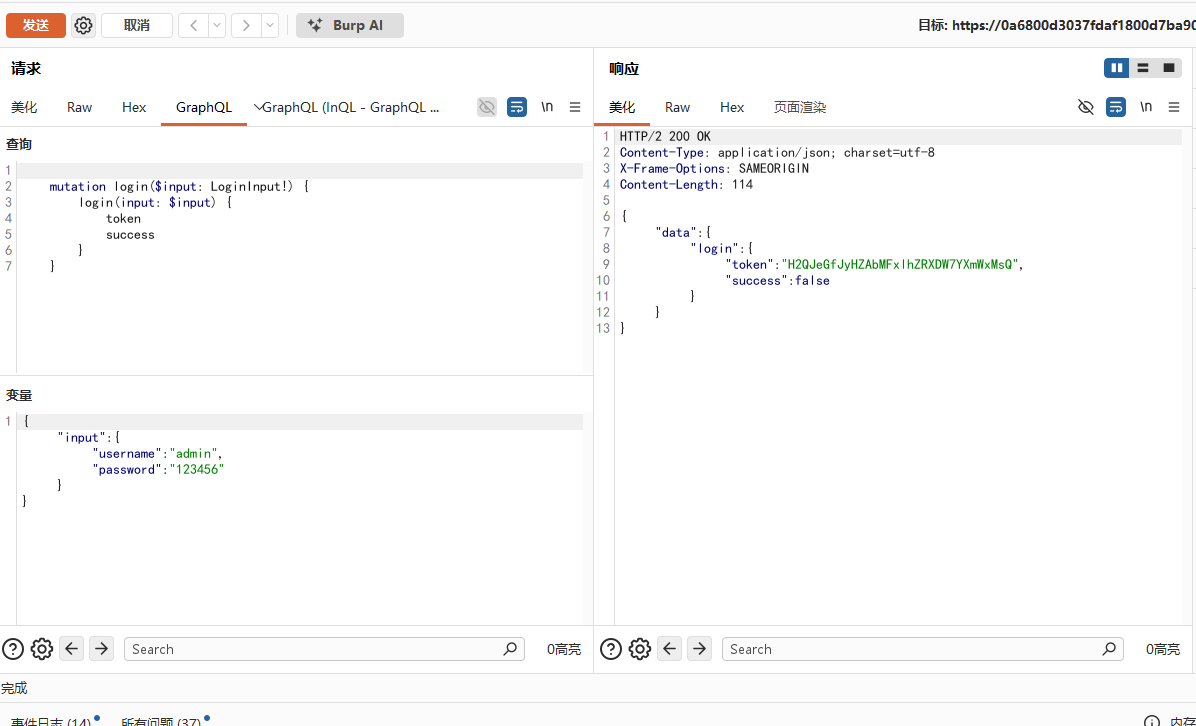This screenshot has width=1196, height=726.
Task: Expand the history forward dropdown arrow
Action: pos(270,25)
